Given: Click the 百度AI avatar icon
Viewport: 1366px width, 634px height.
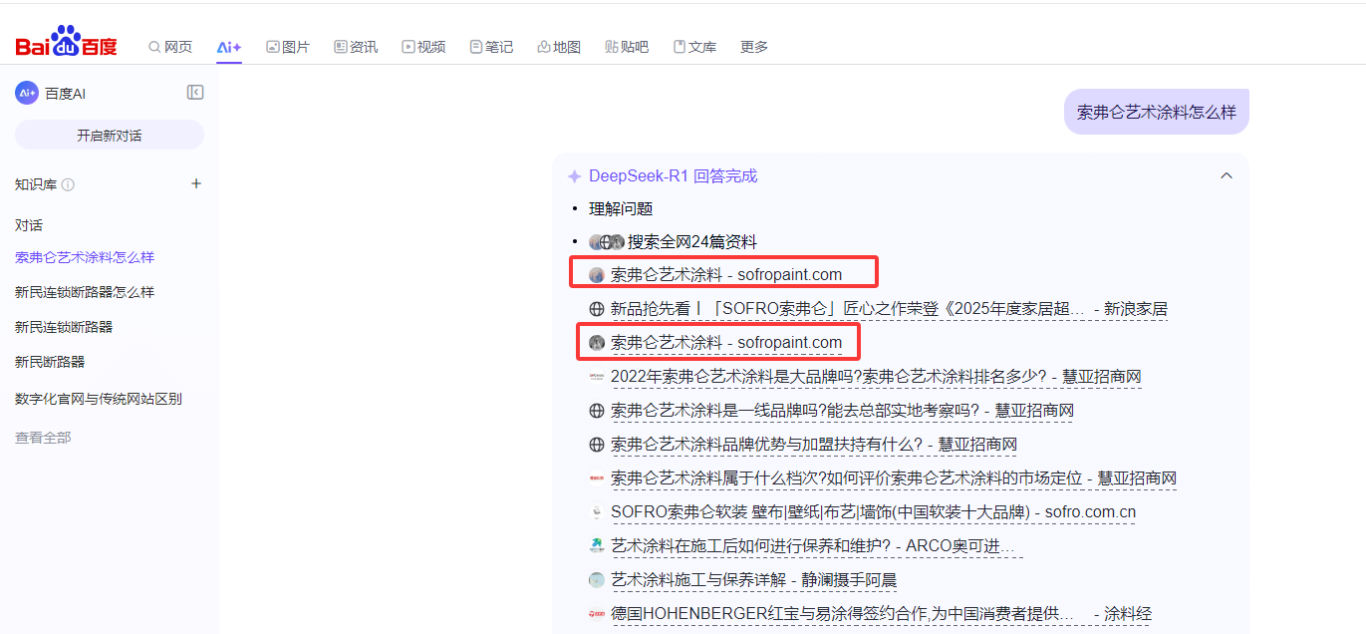Looking at the screenshot, I should (x=27, y=93).
